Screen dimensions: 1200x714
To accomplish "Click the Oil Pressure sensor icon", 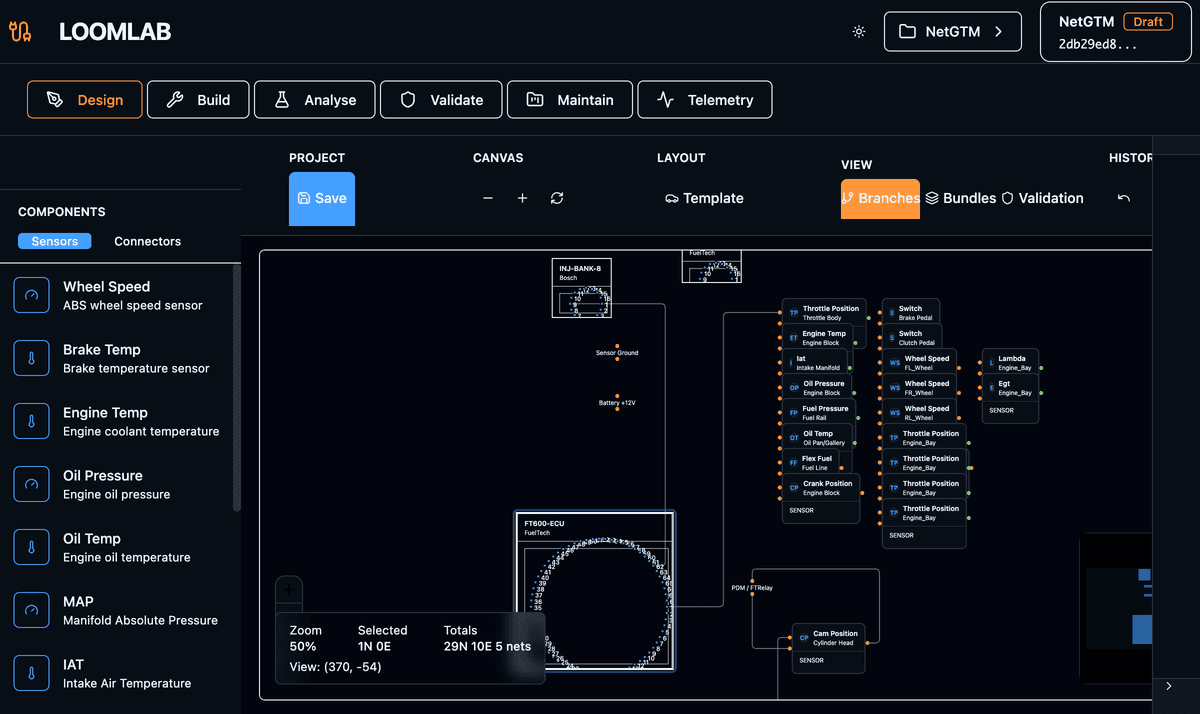I will click(x=31, y=484).
